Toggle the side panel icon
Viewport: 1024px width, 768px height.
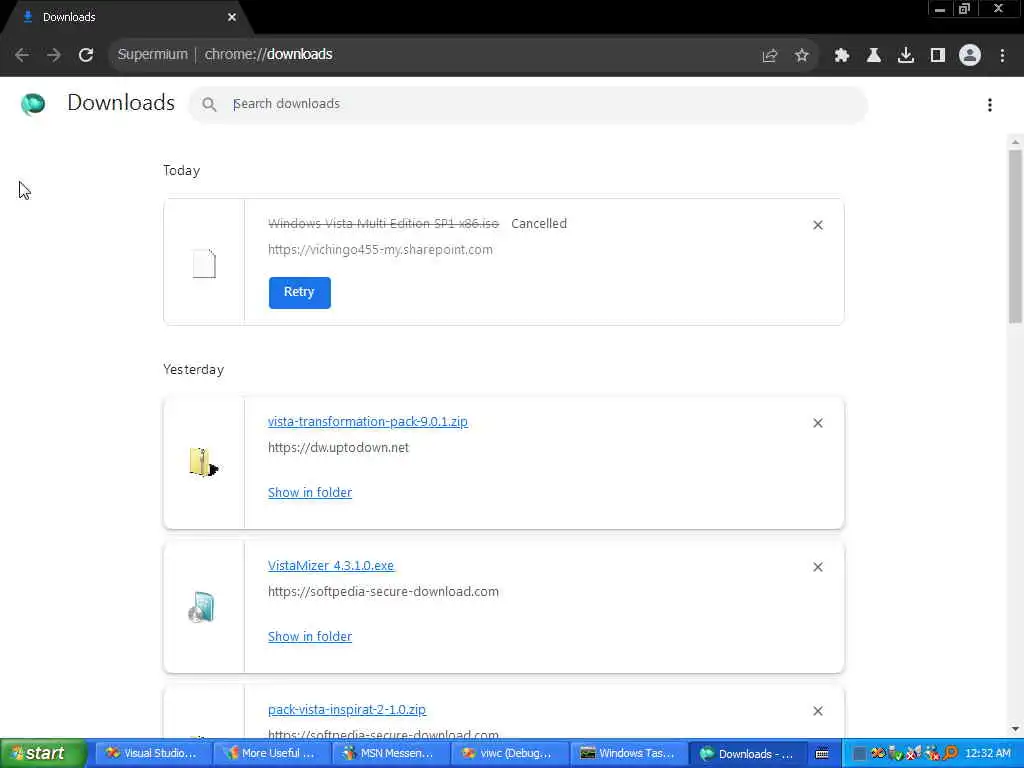click(938, 56)
